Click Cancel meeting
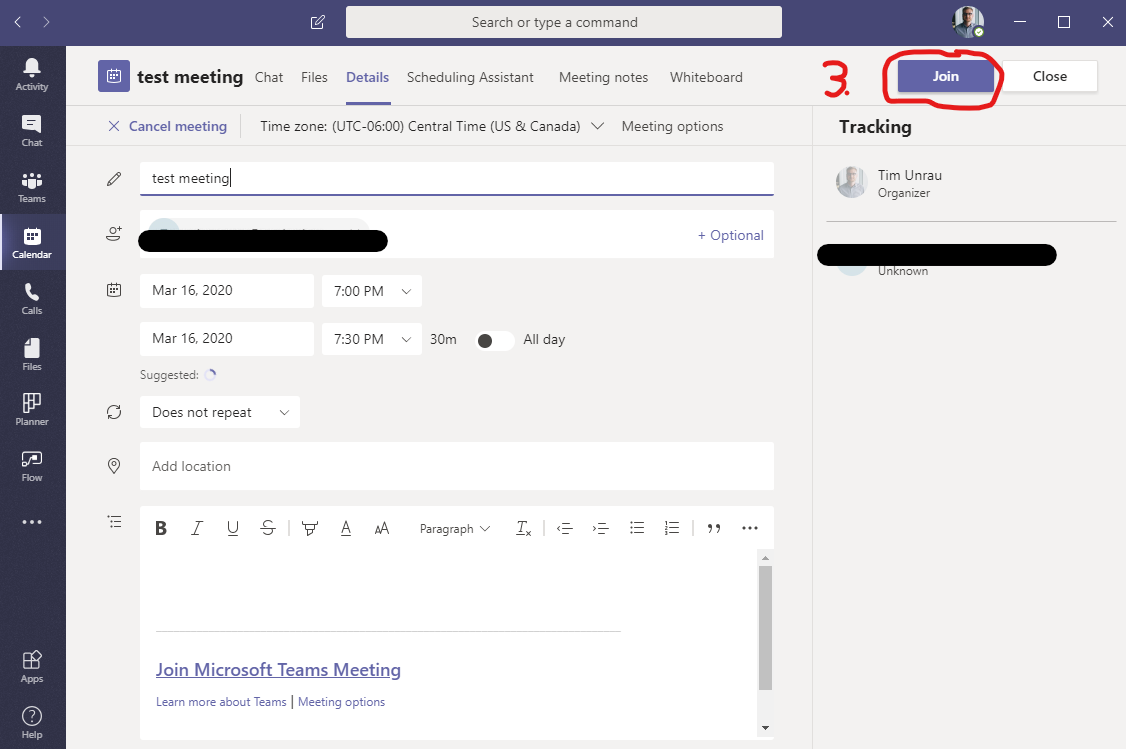 coord(167,127)
